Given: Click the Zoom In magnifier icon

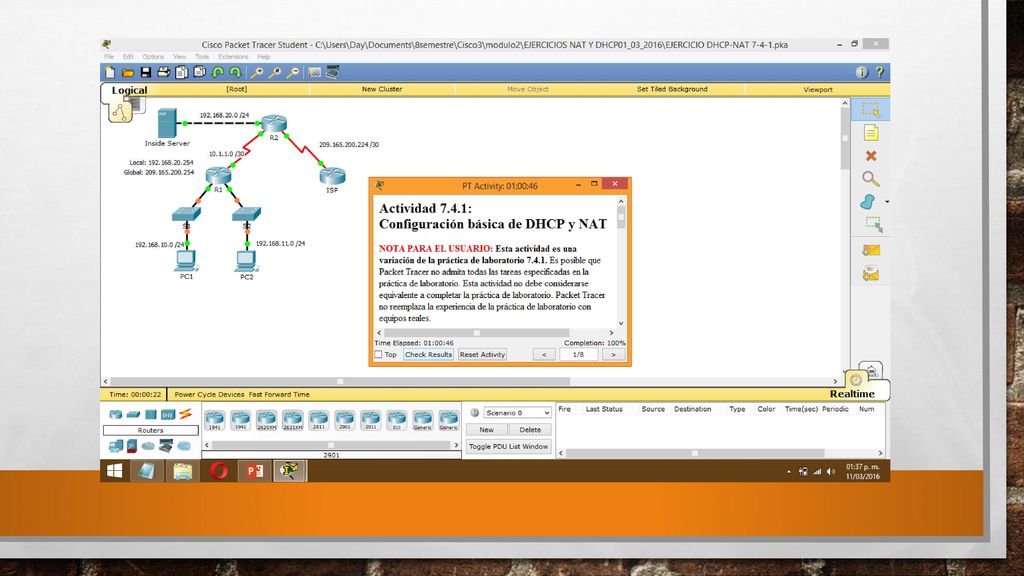Looking at the screenshot, I should pos(257,72).
